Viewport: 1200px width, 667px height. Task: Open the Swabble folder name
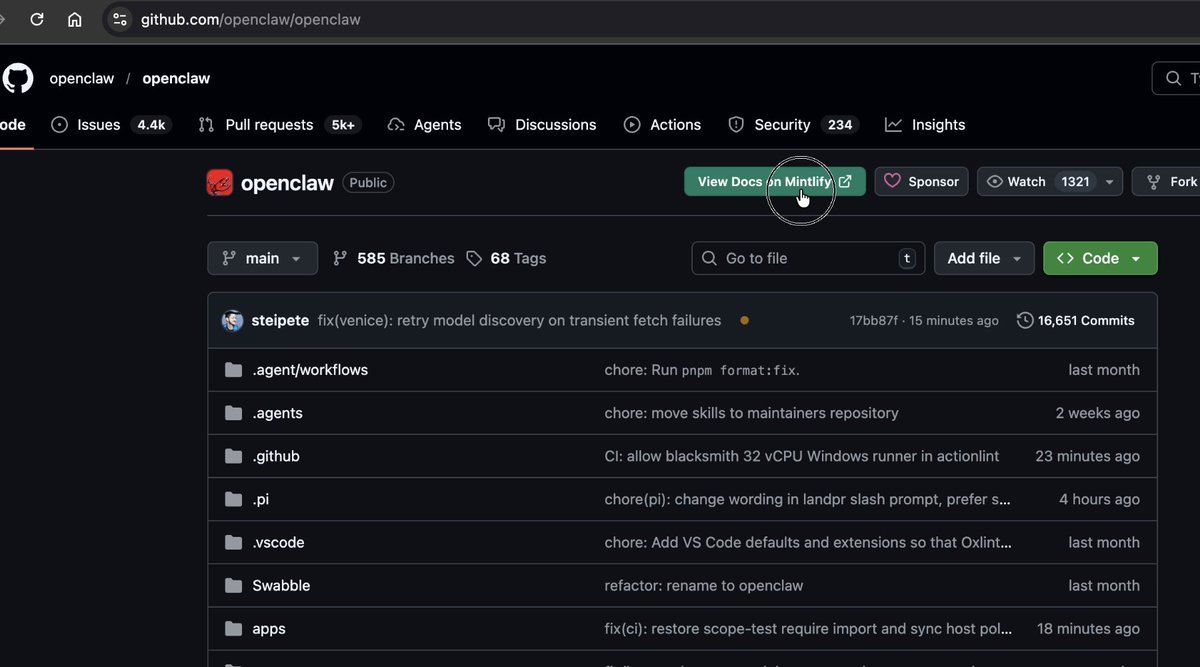(x=281, y=585)
